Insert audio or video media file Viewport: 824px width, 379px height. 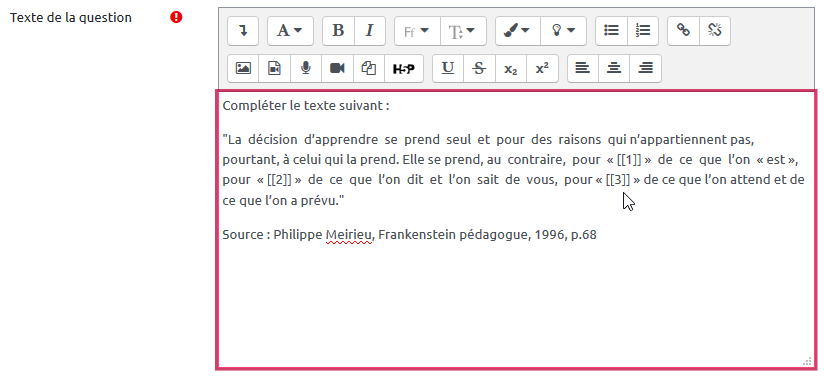tap(274, 68)
